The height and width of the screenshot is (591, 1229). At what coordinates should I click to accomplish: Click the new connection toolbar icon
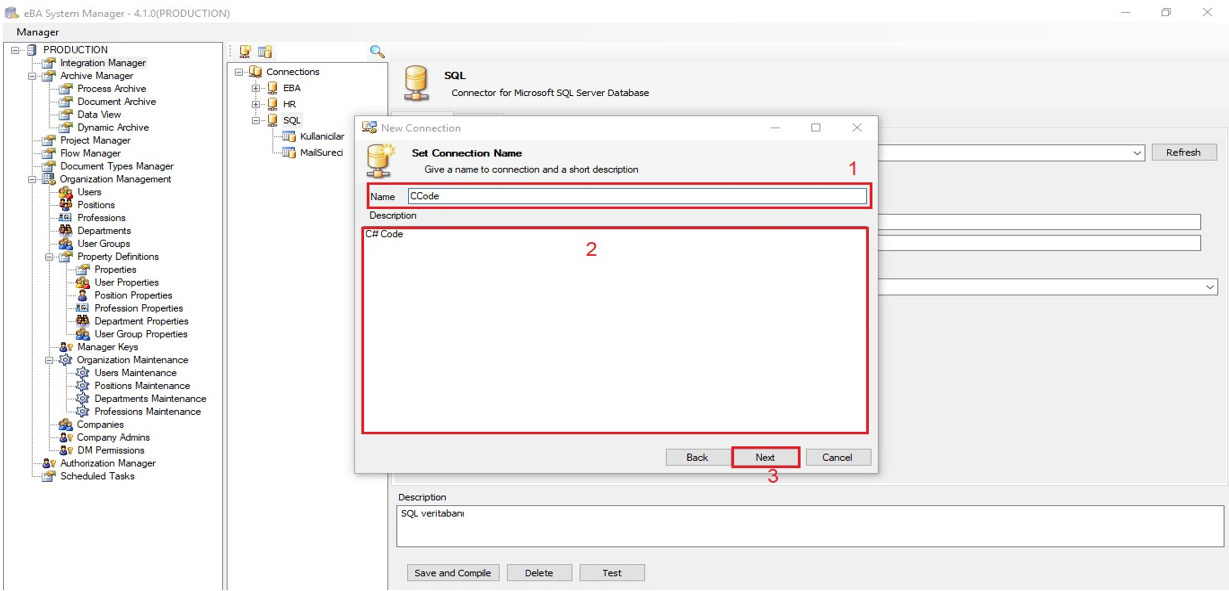click(245, 51)
